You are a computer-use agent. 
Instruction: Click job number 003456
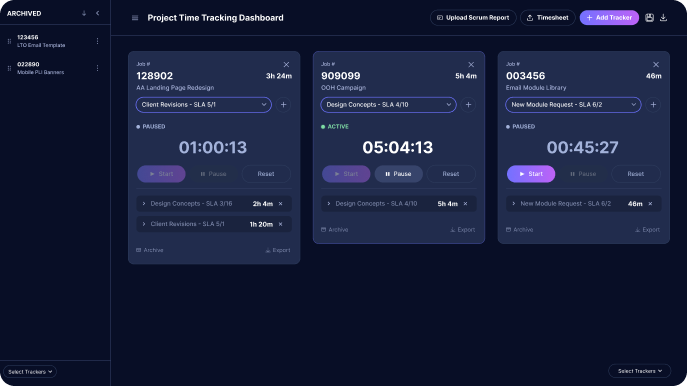(526, 76)
